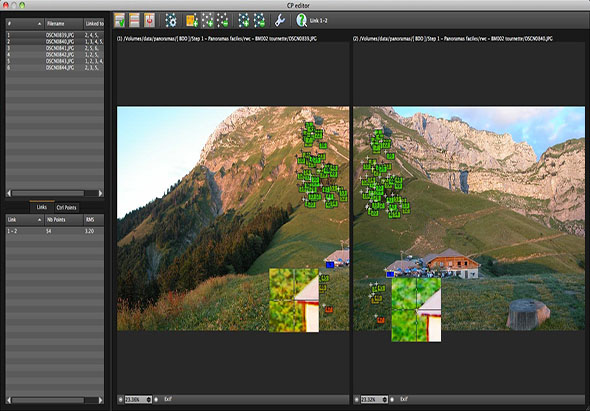Open the wrench settings icon
590x411 pixels.
click(280, 20)
